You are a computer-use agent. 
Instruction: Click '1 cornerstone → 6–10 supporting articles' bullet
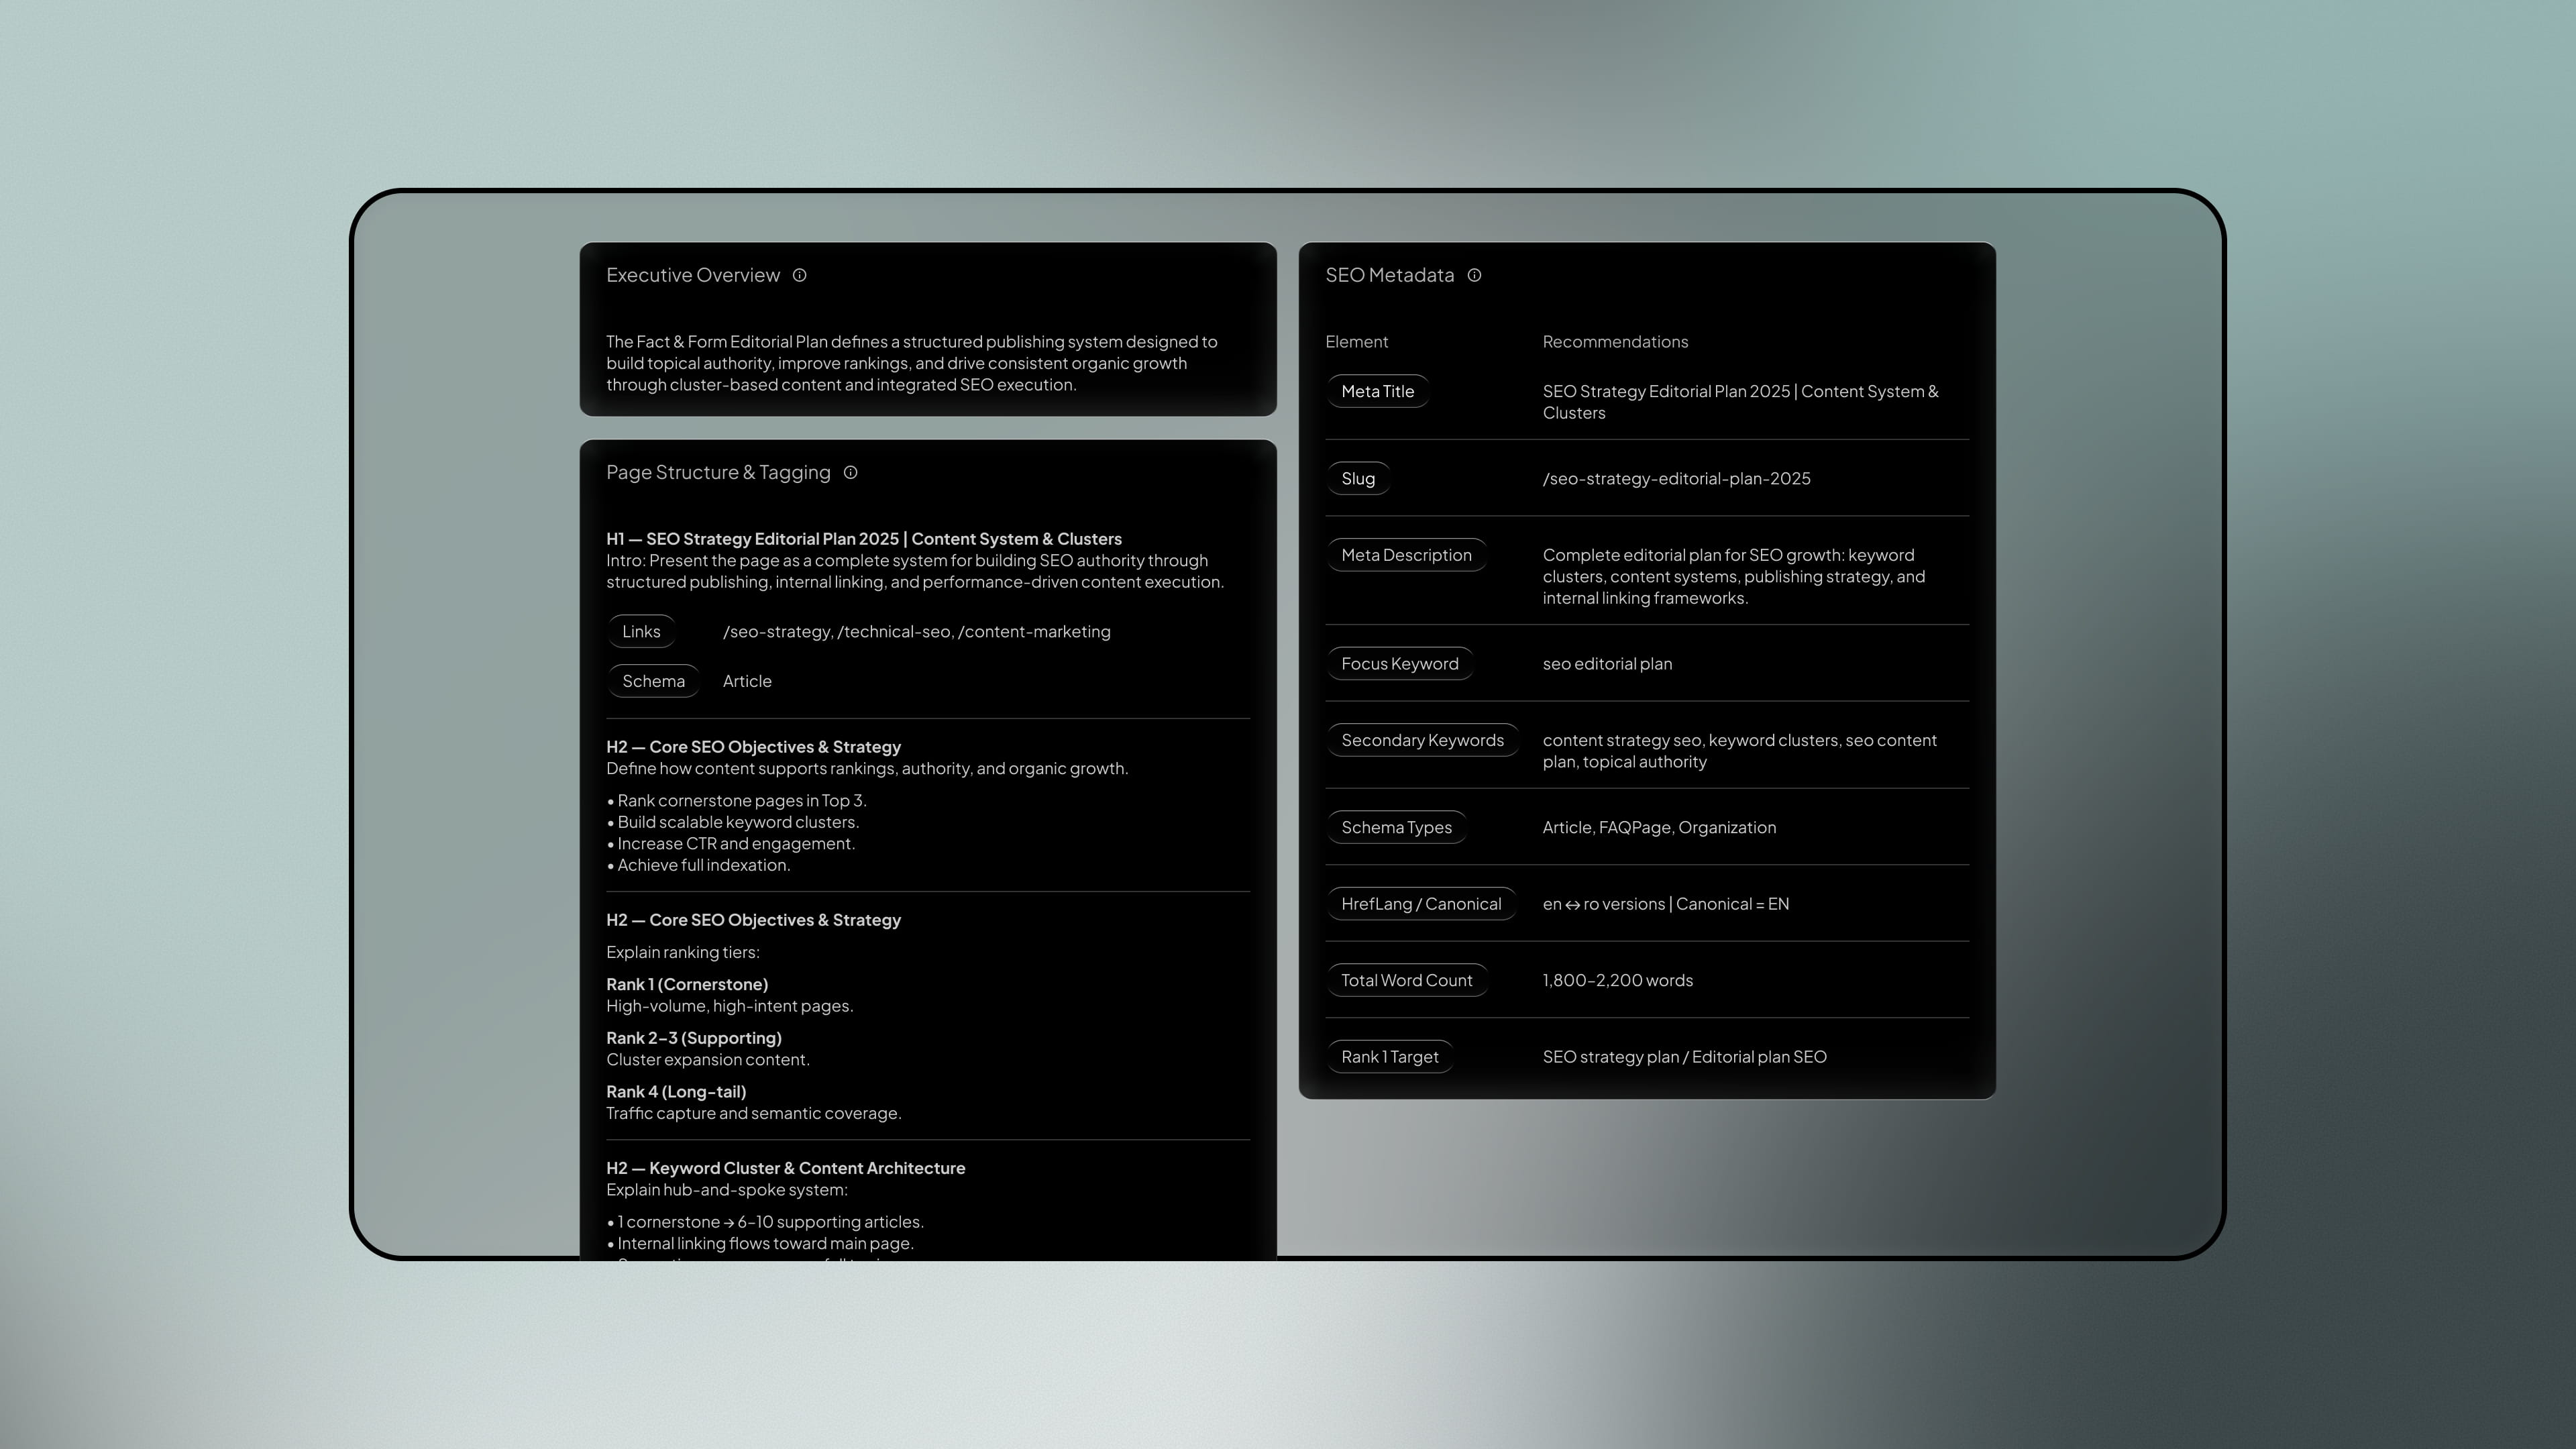tap(765, 1222)
